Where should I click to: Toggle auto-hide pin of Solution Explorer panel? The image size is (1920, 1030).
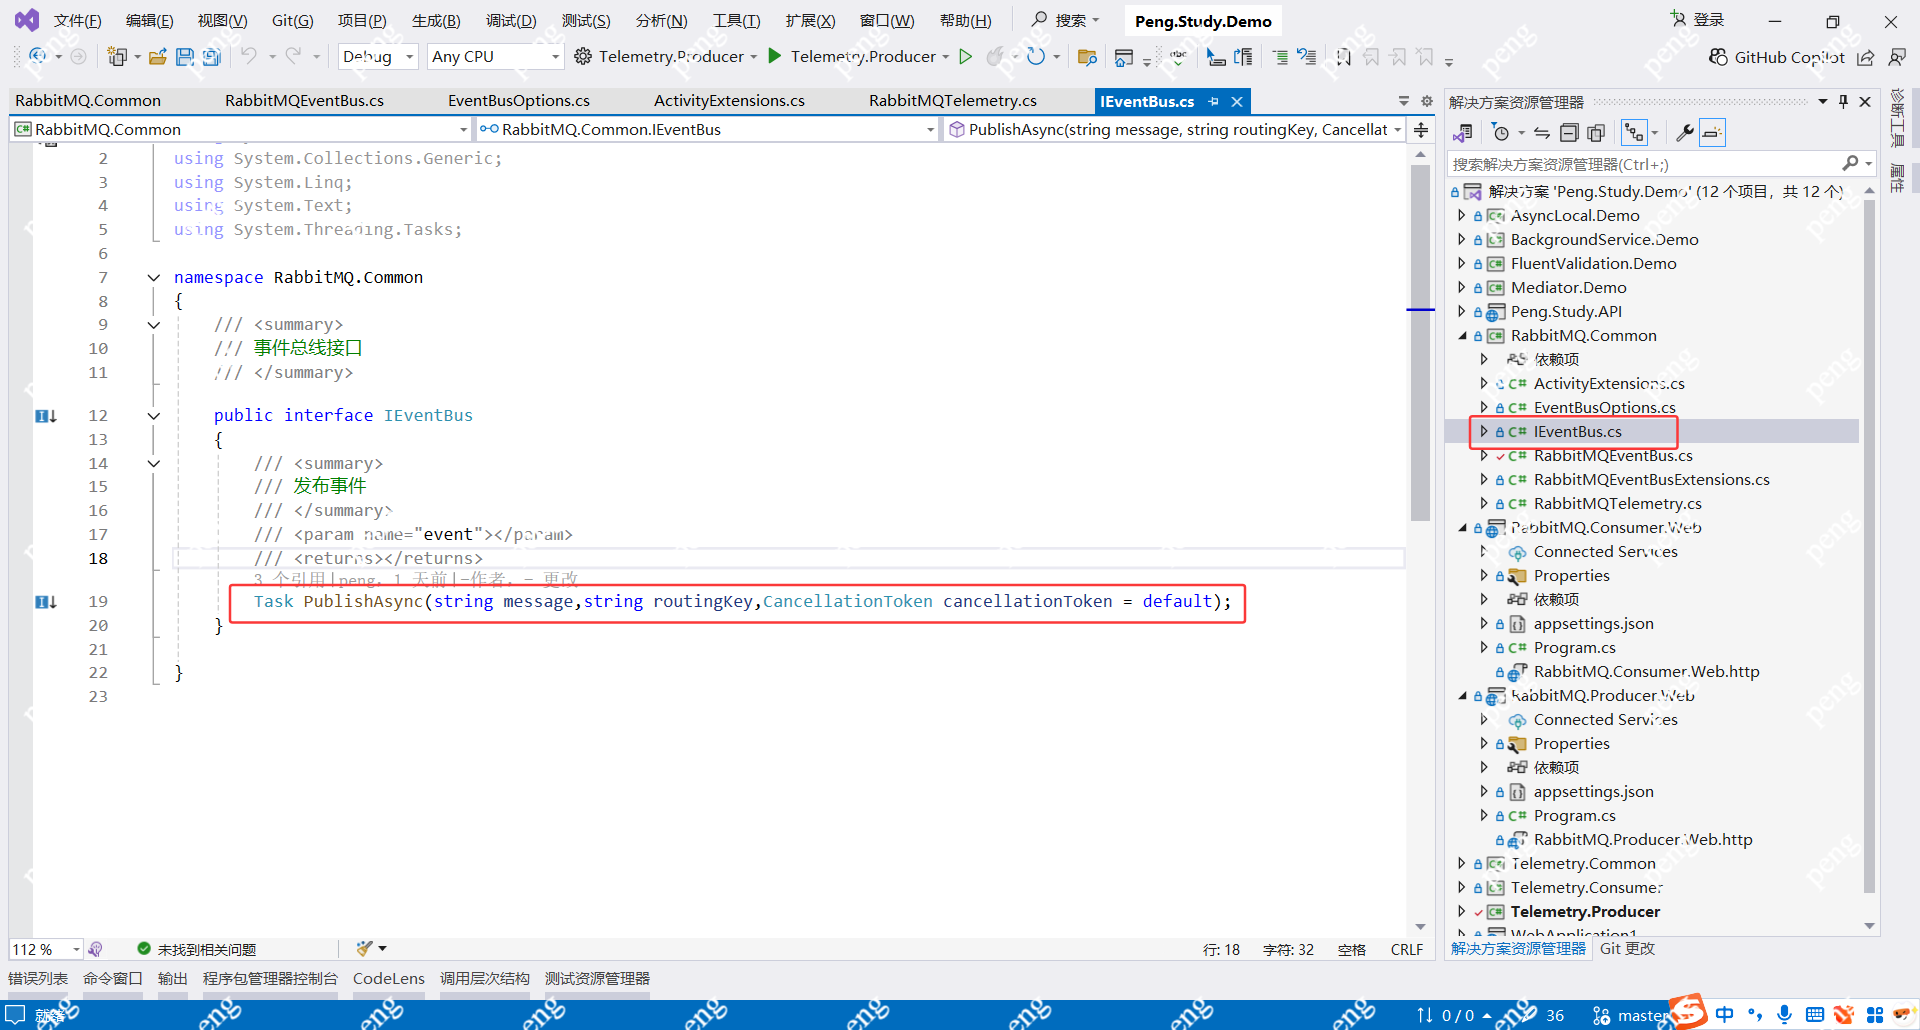point(1843,101)
